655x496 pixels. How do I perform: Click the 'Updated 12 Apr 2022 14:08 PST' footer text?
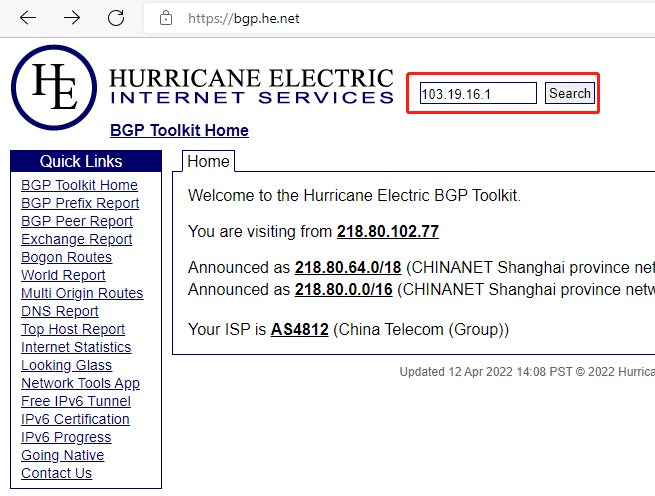pyautogui.click(x=485, y=371)
